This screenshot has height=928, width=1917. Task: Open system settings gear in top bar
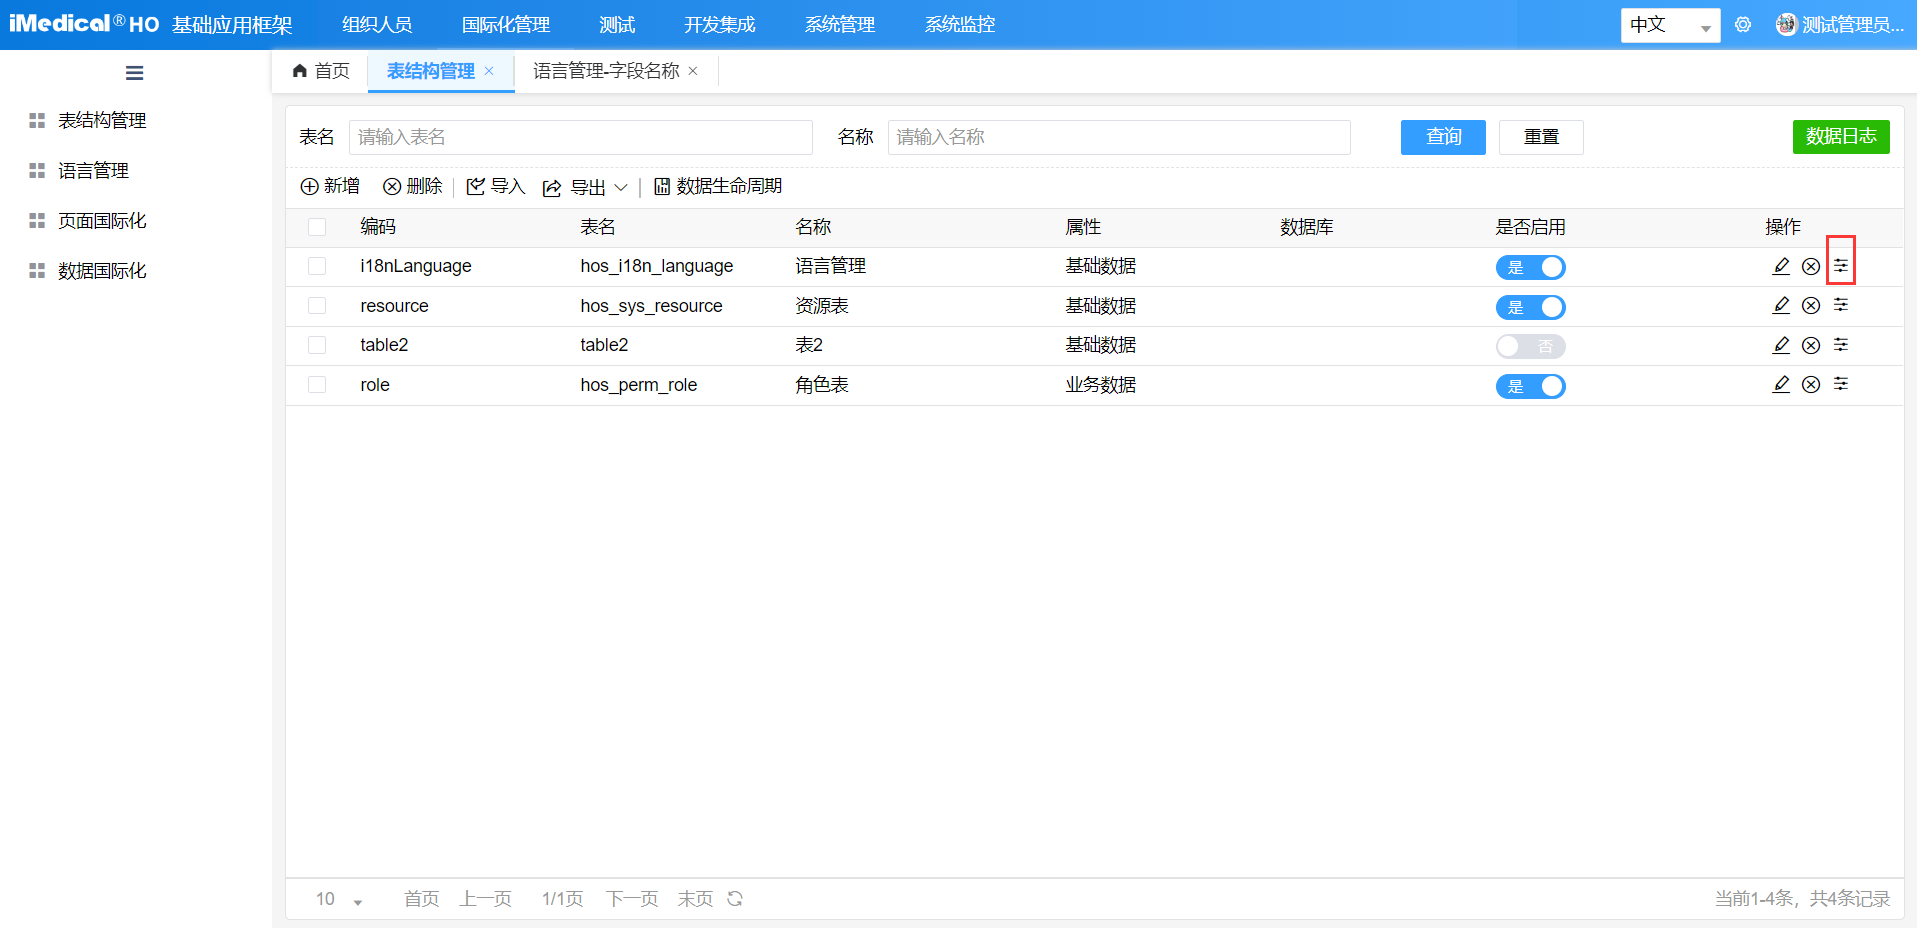[1743, 23]
